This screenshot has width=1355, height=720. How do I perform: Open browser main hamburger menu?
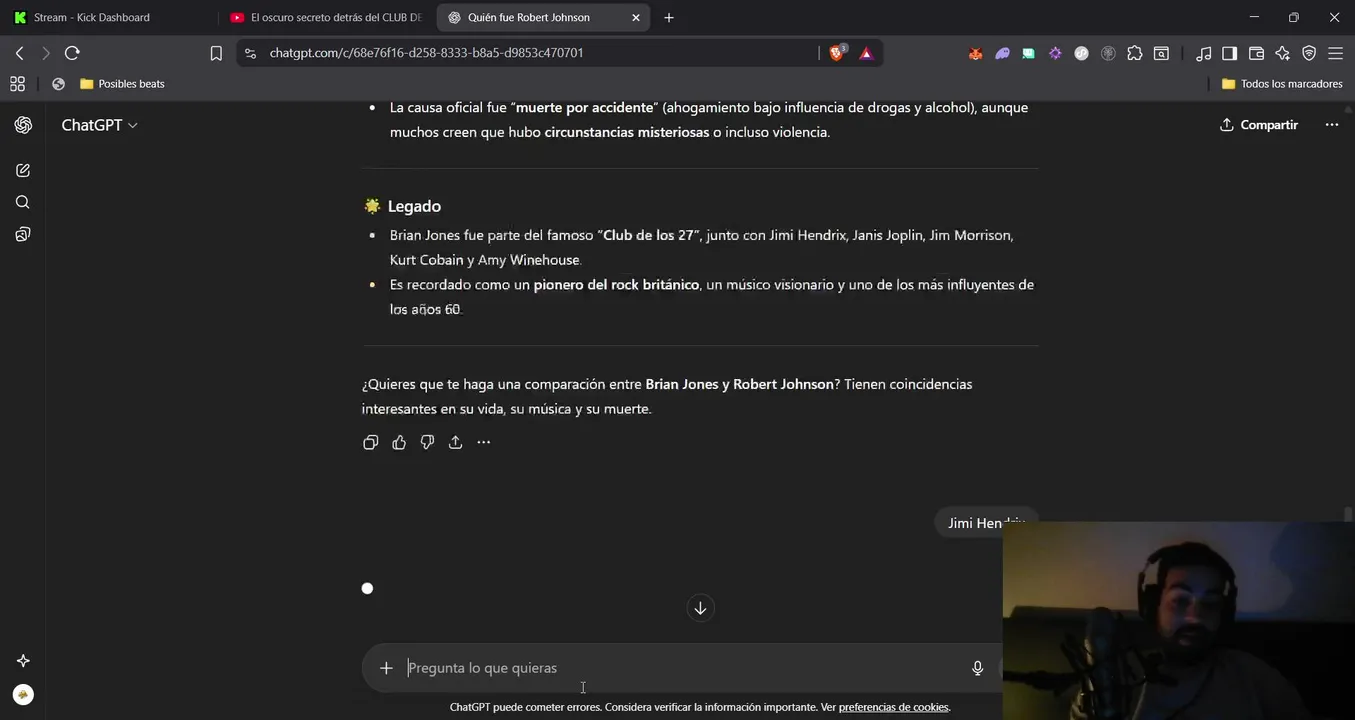(1335, 54)
